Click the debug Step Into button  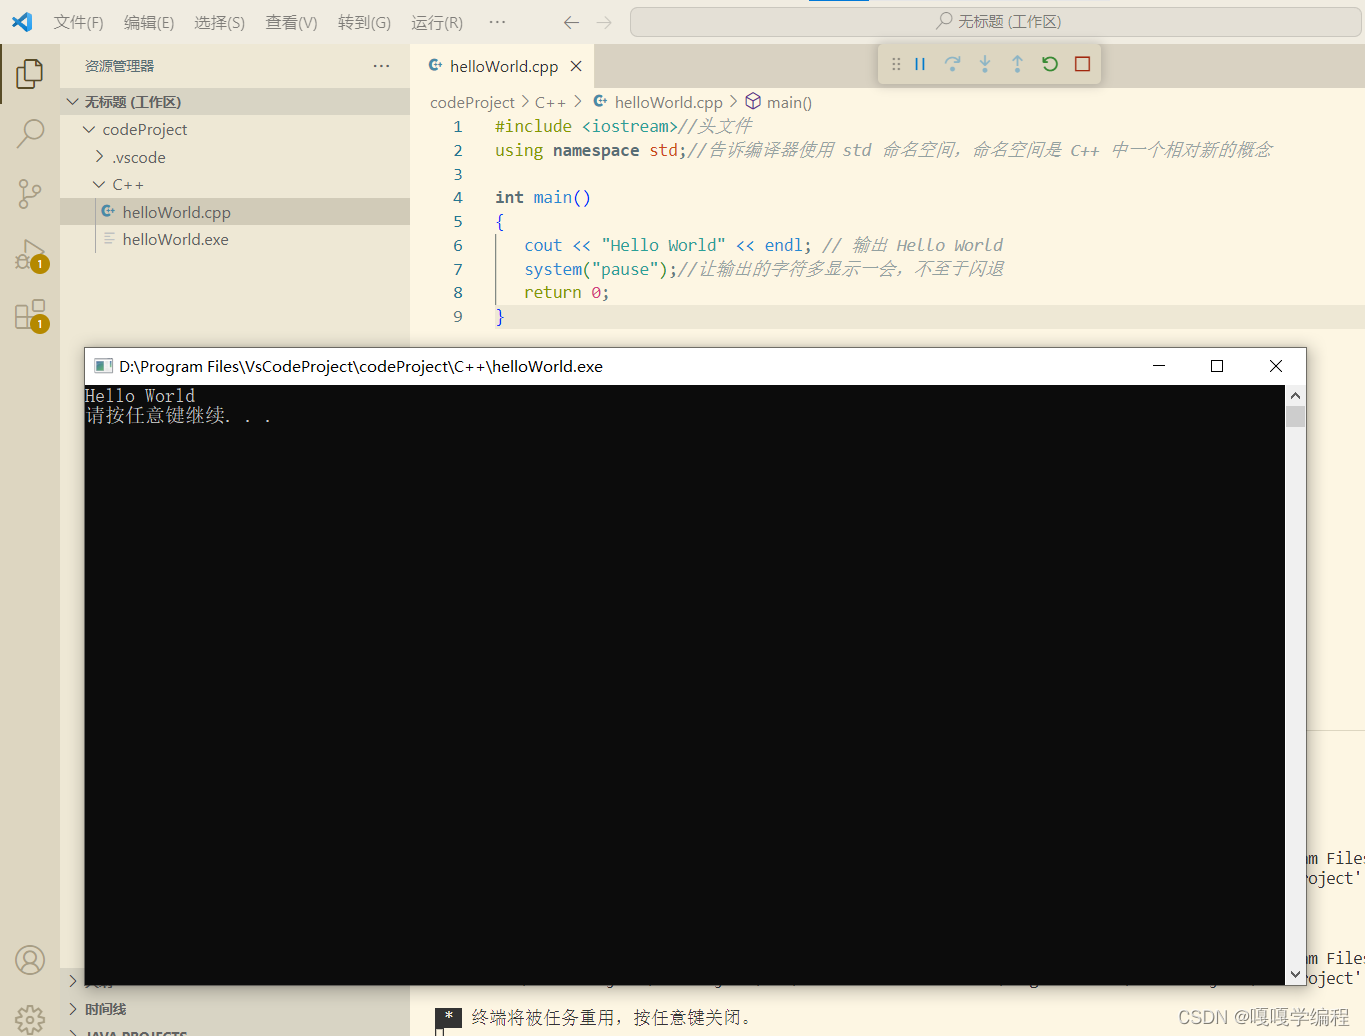coord(985,64)
